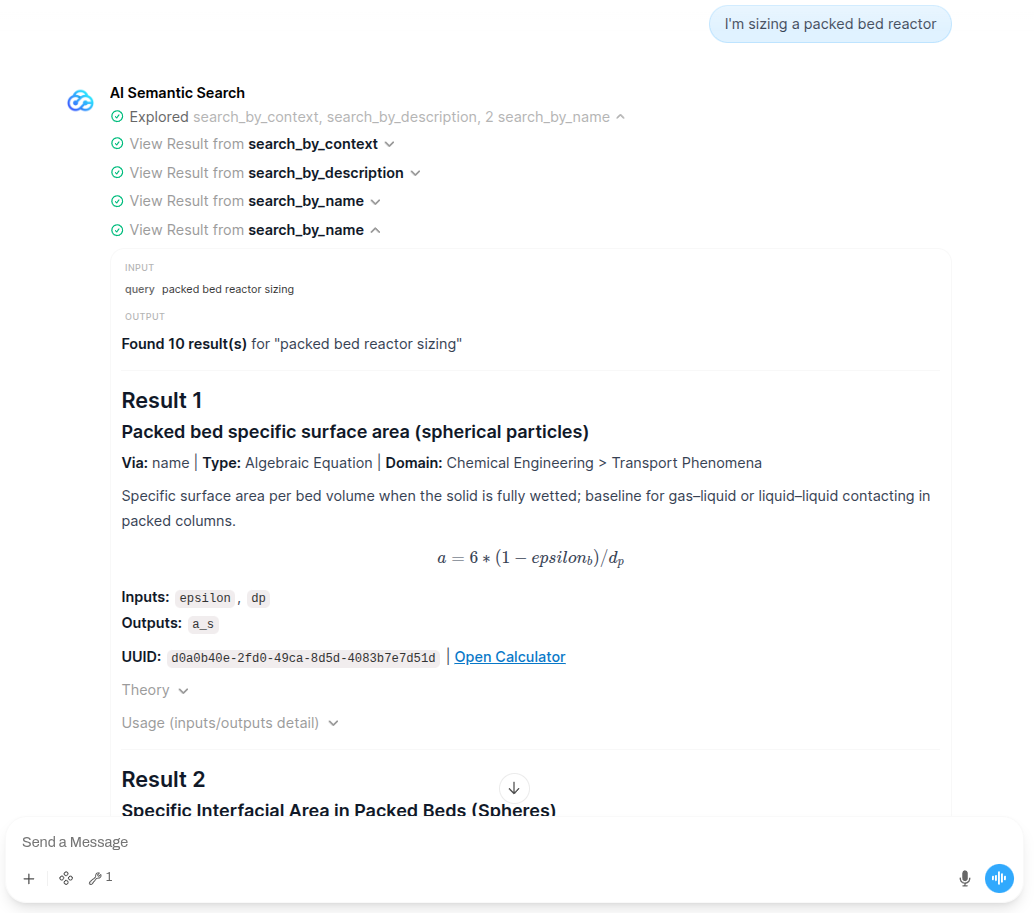
Task: Expand View Result from search_by_description
Action: click(415, 172)
